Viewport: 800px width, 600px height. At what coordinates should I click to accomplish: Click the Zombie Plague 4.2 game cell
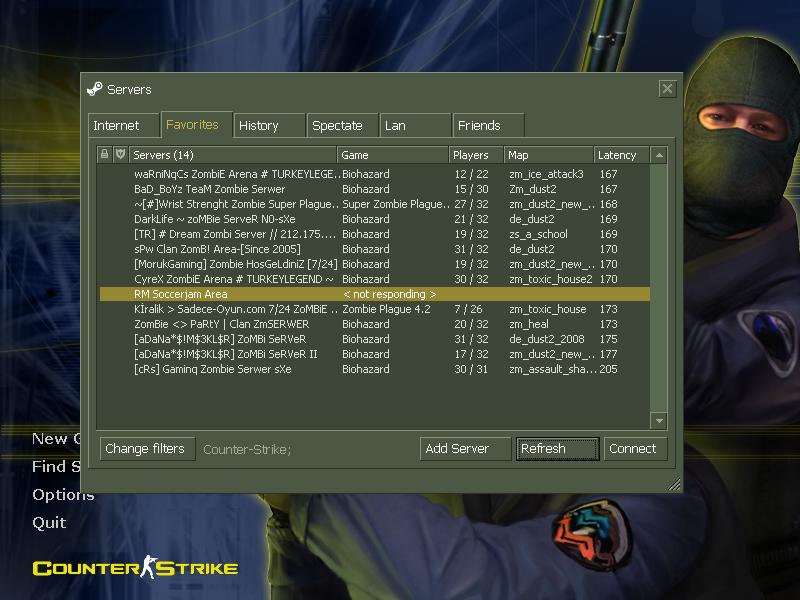pyautogui.click(x=386, y=309)
